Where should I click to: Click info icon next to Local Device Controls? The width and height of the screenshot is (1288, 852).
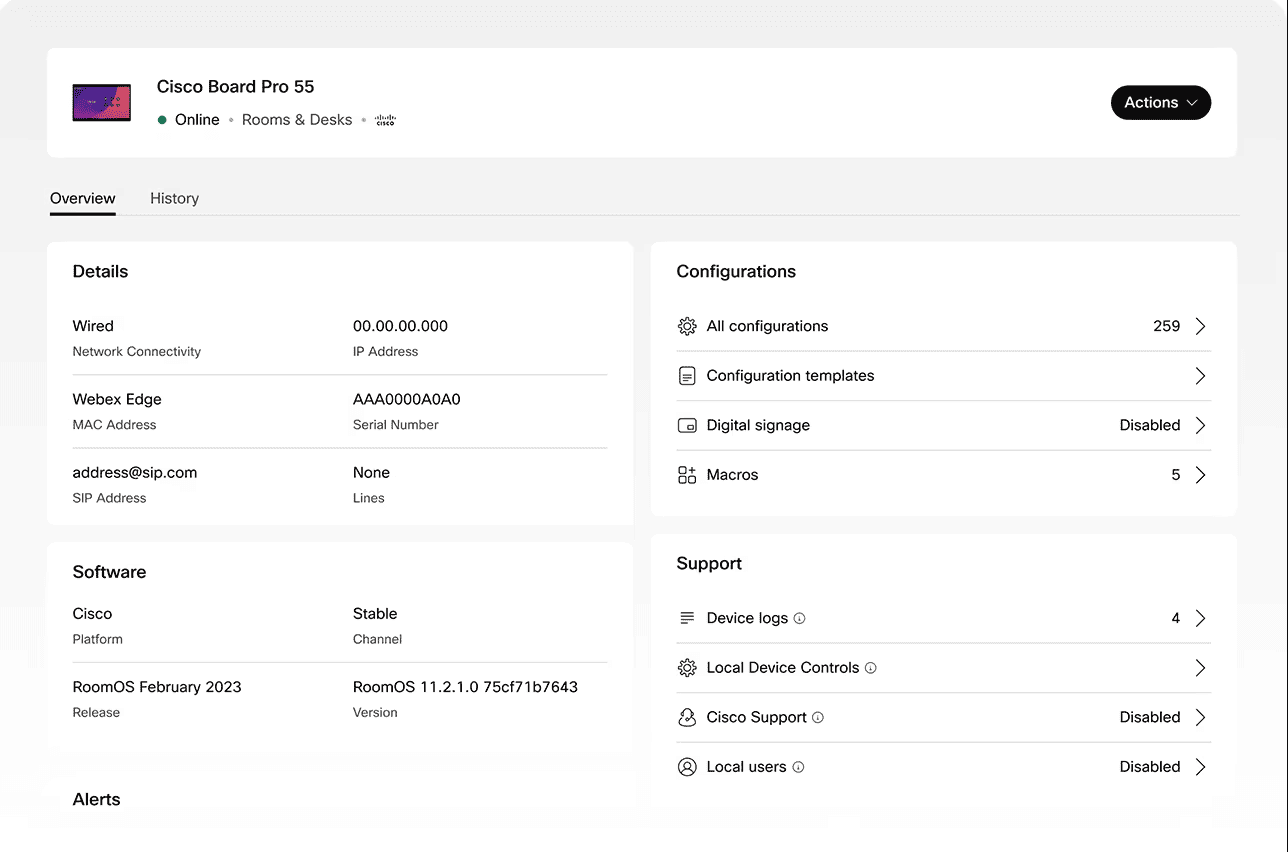(x=870, y=668)
